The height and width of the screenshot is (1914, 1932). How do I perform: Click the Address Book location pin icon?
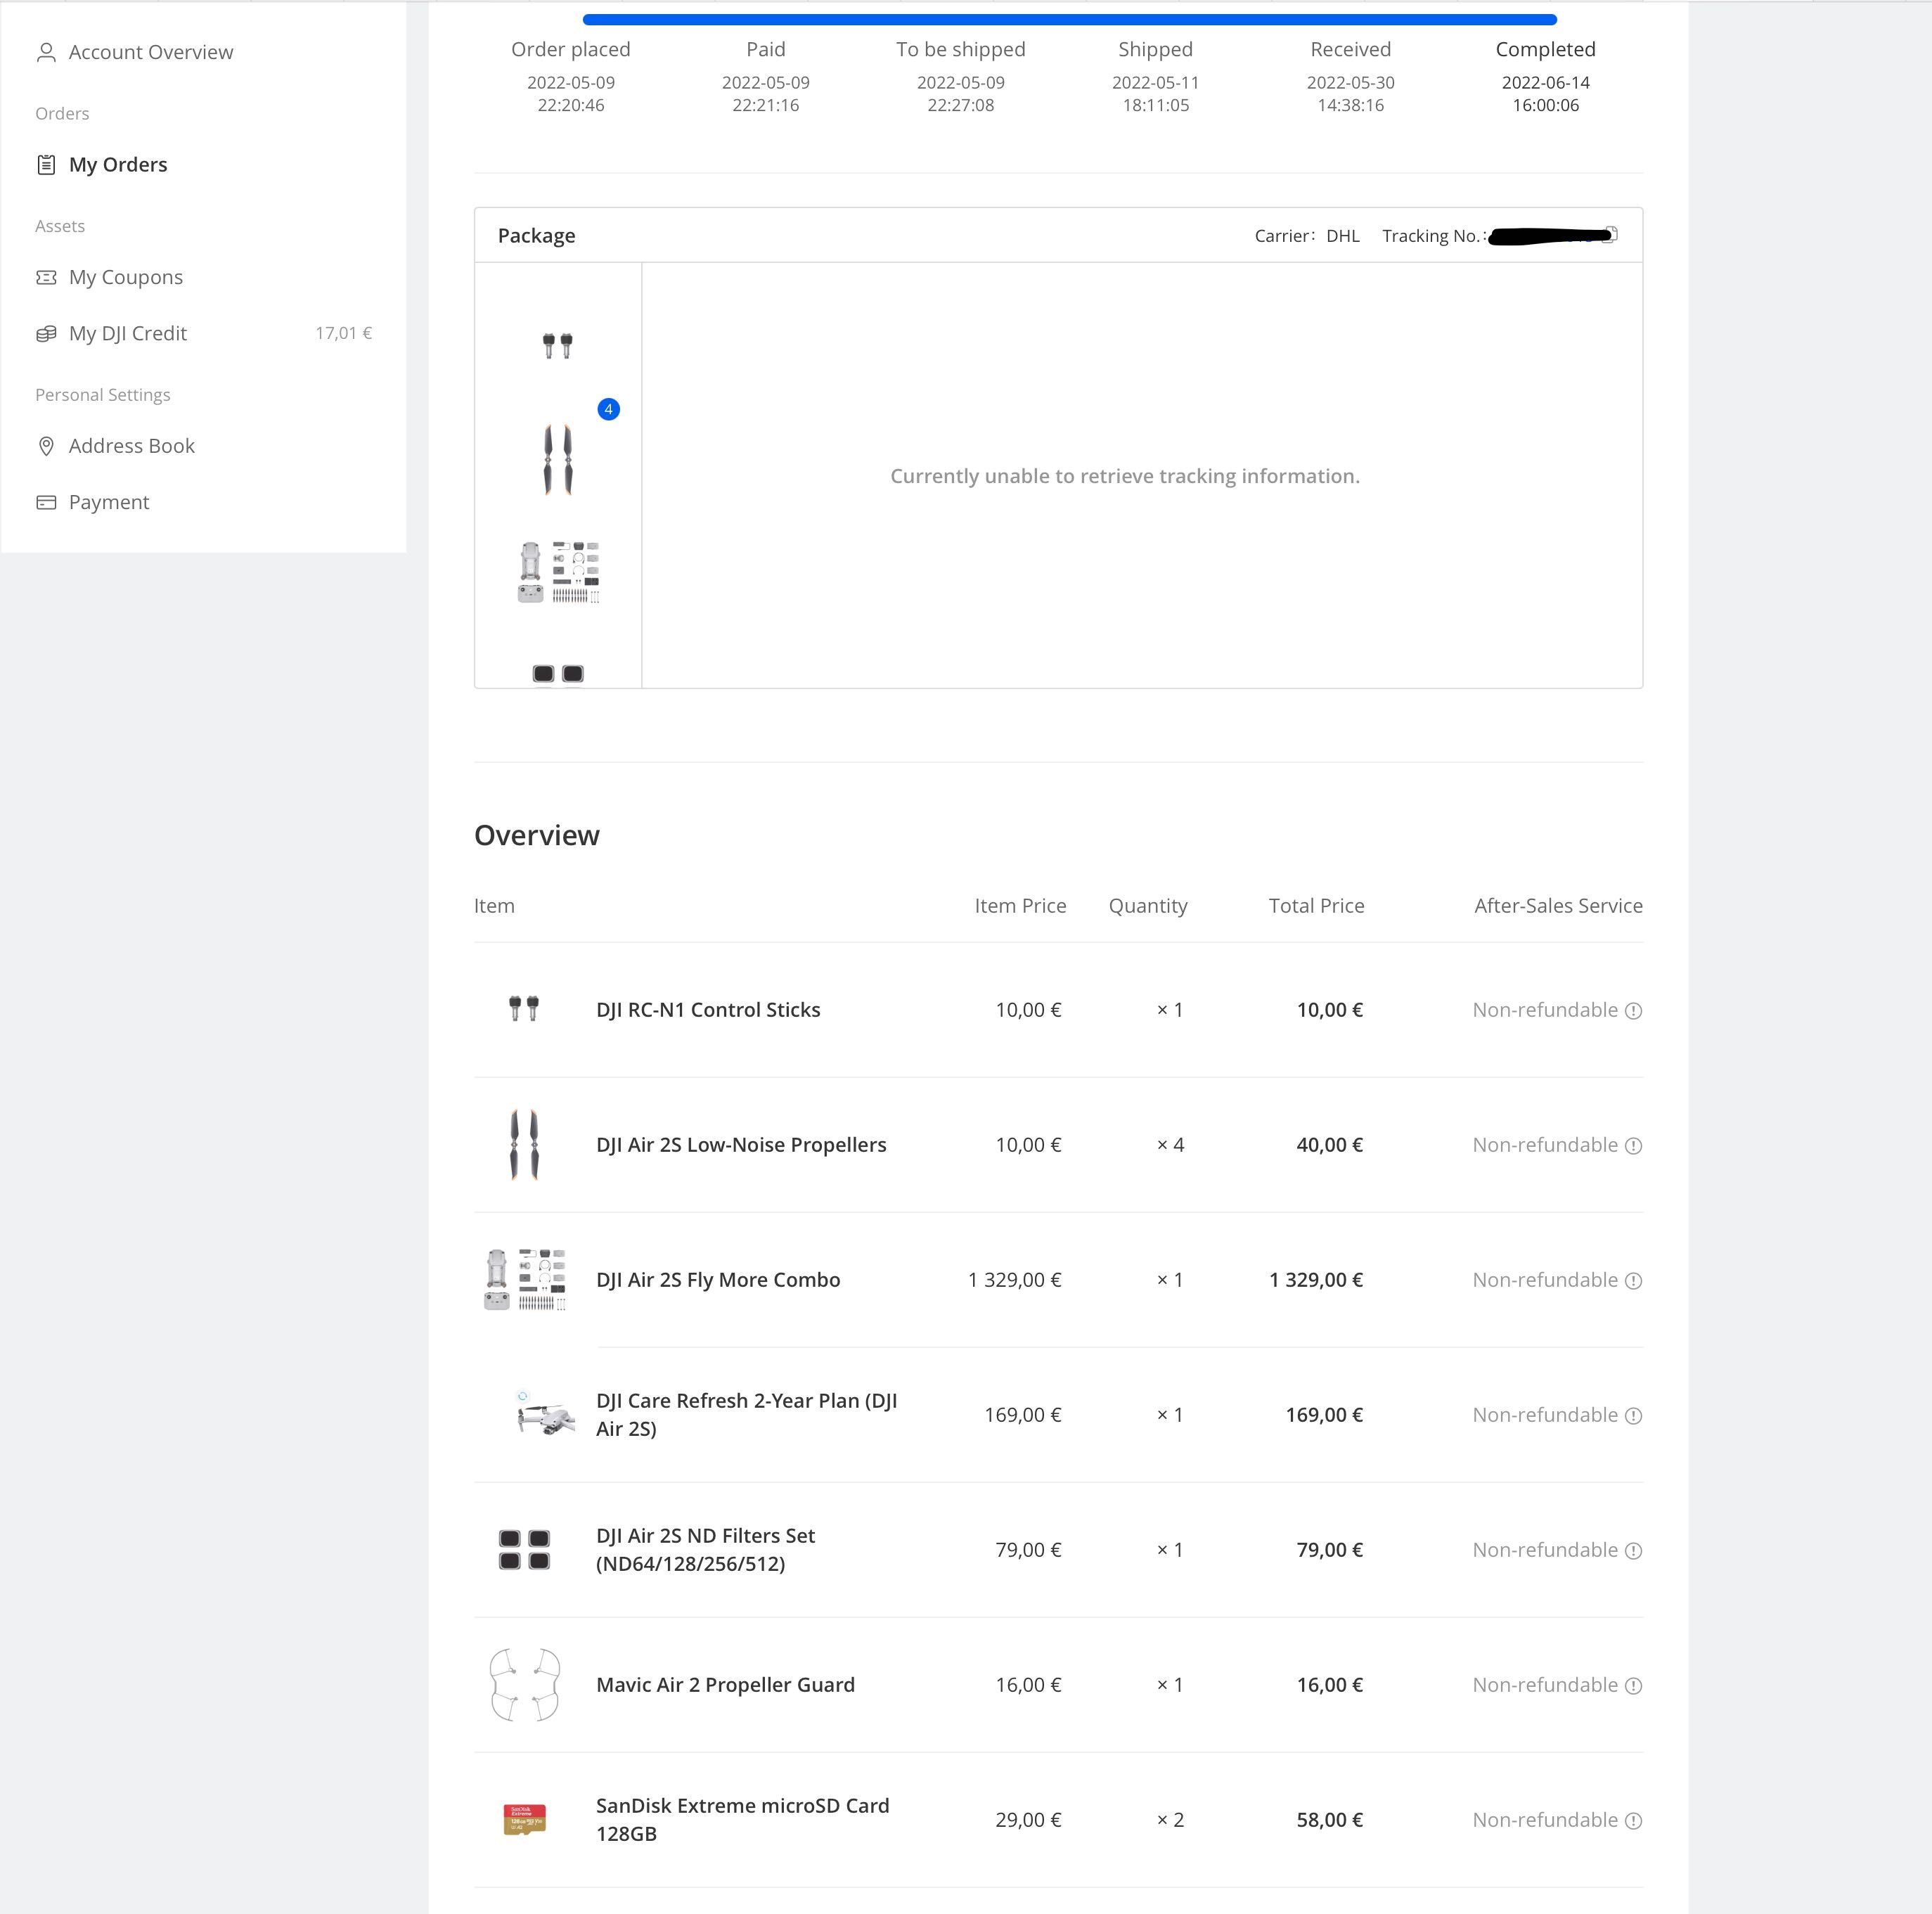[x=46, y=446]
